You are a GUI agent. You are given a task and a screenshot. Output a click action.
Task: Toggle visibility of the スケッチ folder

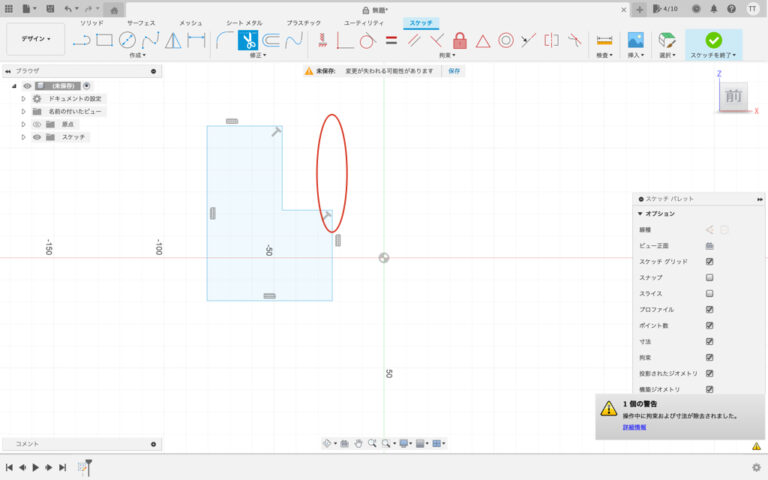click(x=37, y=137)
